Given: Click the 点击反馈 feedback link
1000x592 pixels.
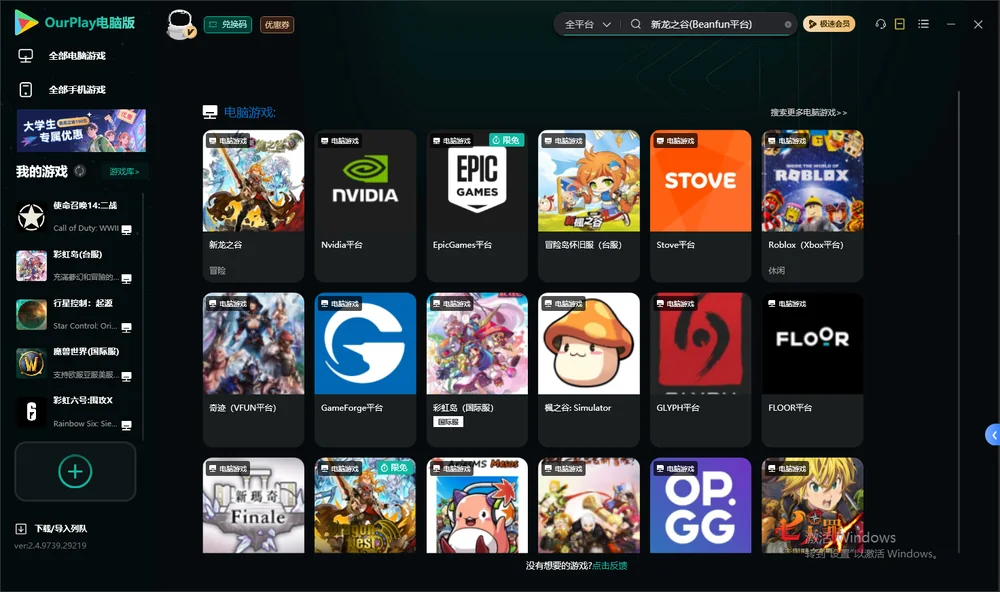Looking at the screenshot, I should click(x=610, y=565).
